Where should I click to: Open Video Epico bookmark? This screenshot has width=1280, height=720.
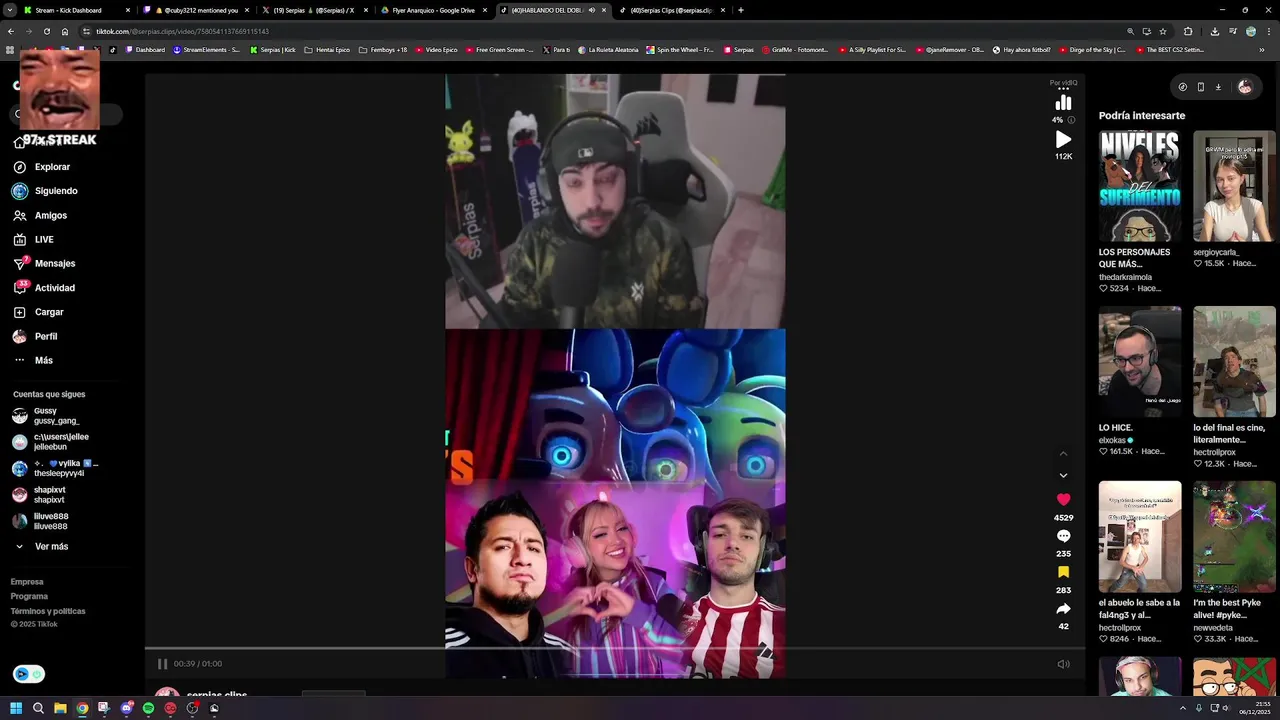436,49
